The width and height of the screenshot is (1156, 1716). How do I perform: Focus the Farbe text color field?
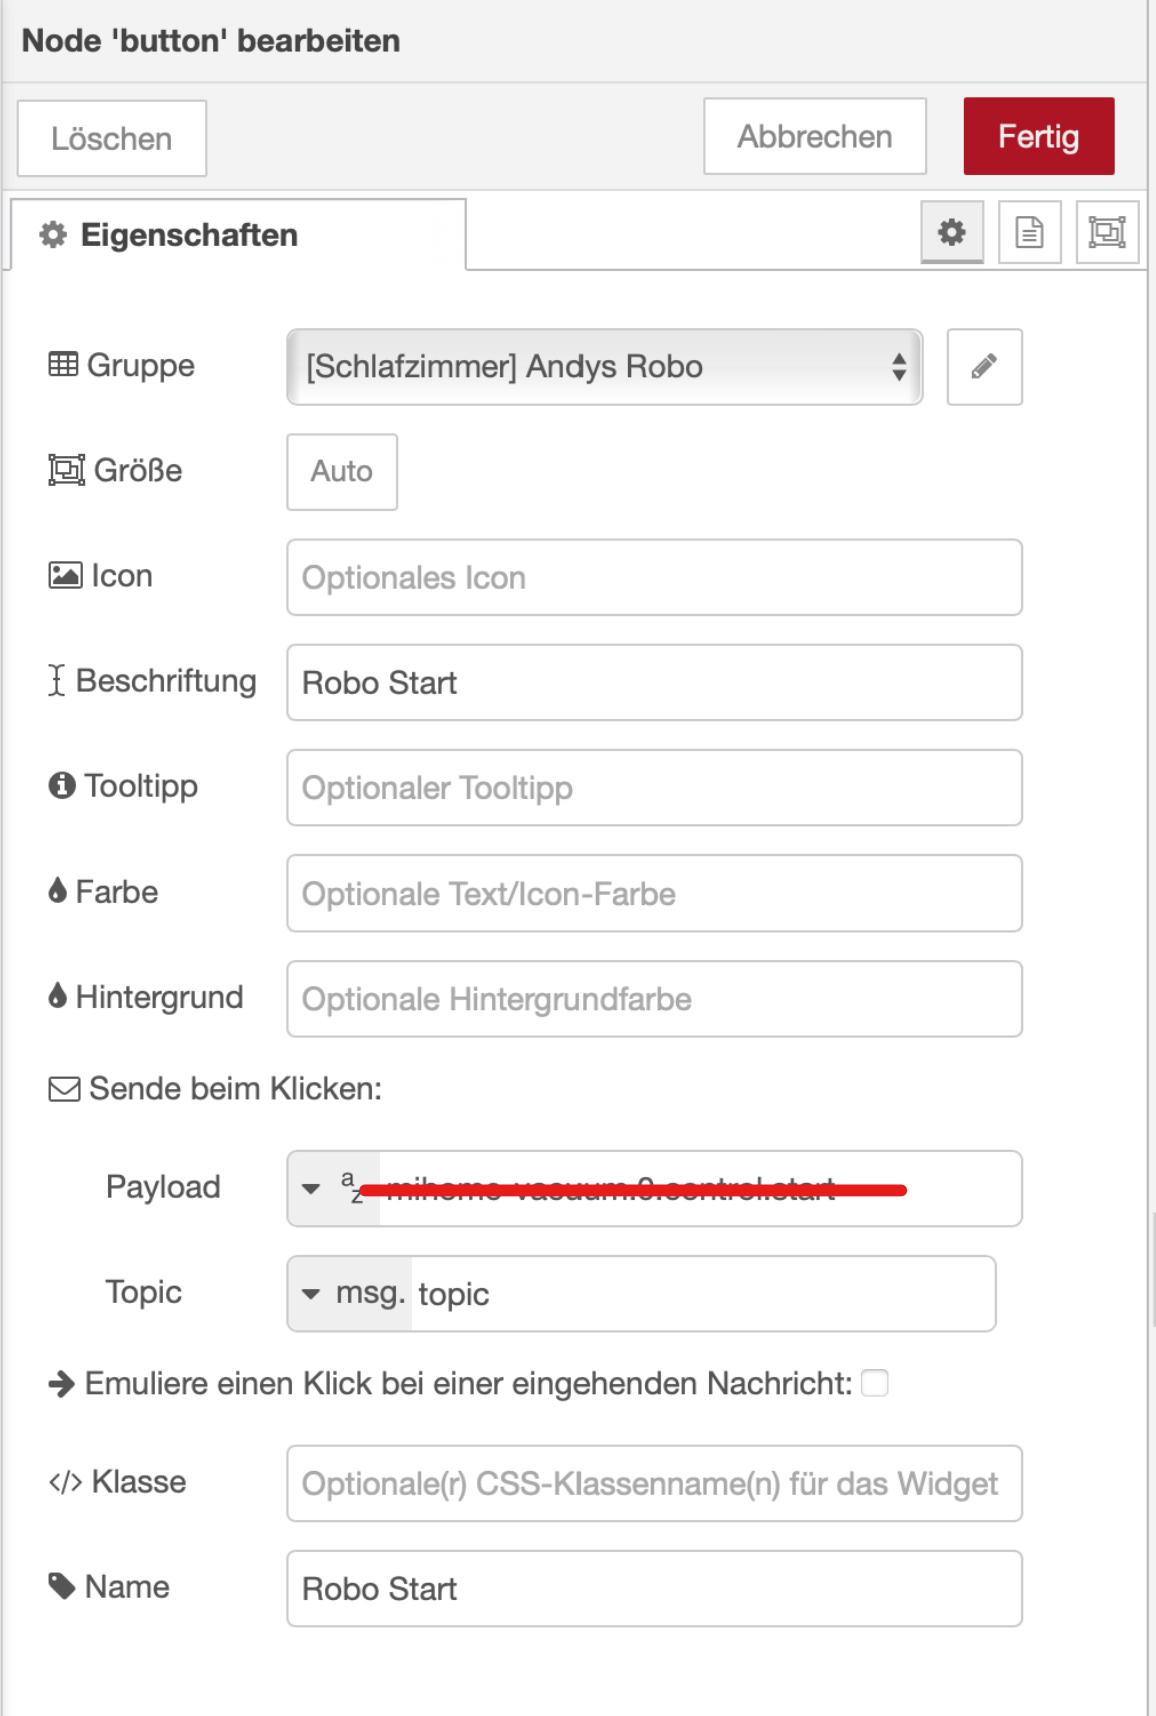coord(654,894)
